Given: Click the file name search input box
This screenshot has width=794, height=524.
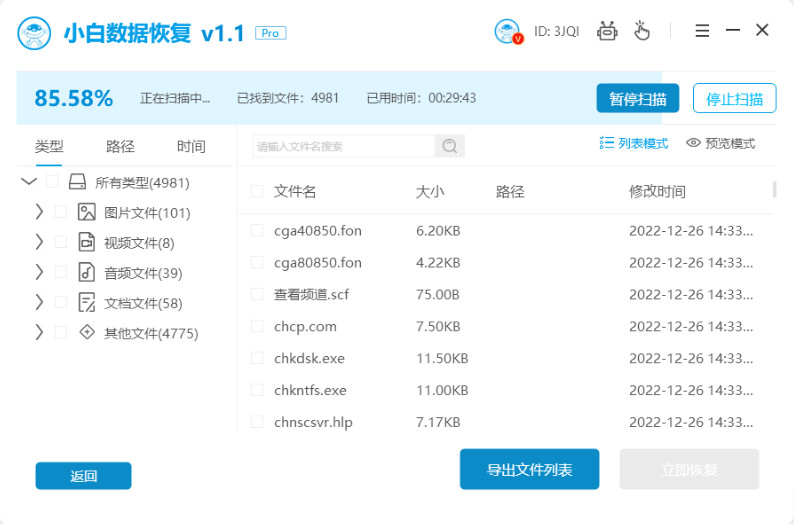Looking at the screenshot, I should [343, 146].
